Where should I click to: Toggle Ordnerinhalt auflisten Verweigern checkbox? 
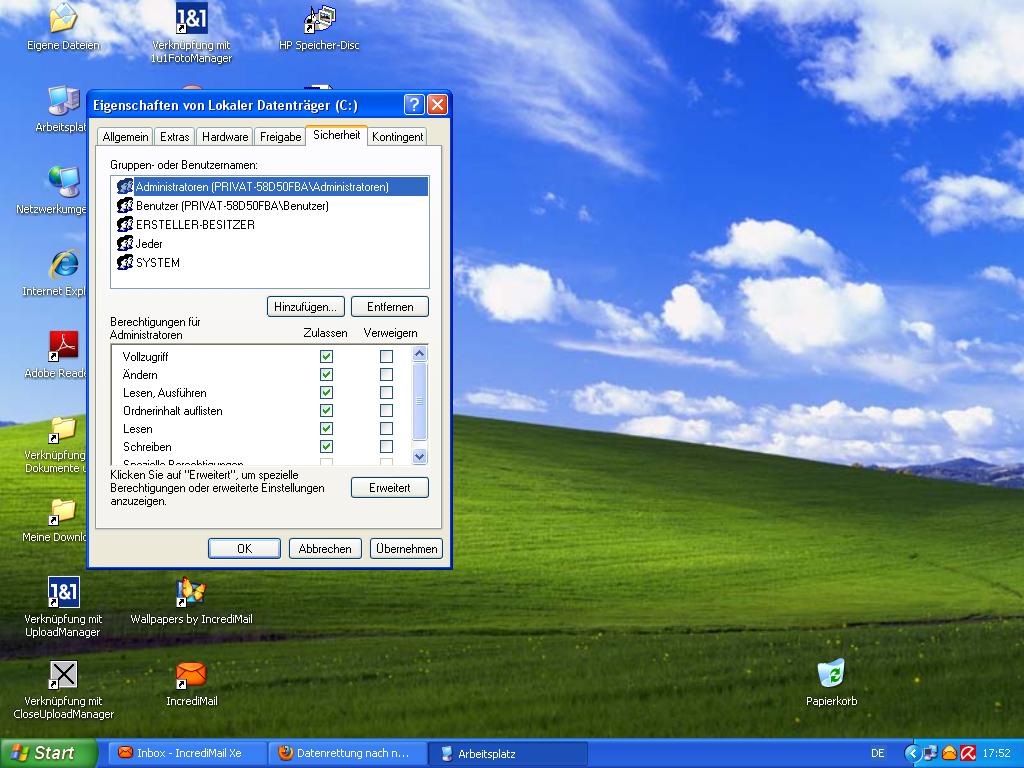click(x=387, y=411)
